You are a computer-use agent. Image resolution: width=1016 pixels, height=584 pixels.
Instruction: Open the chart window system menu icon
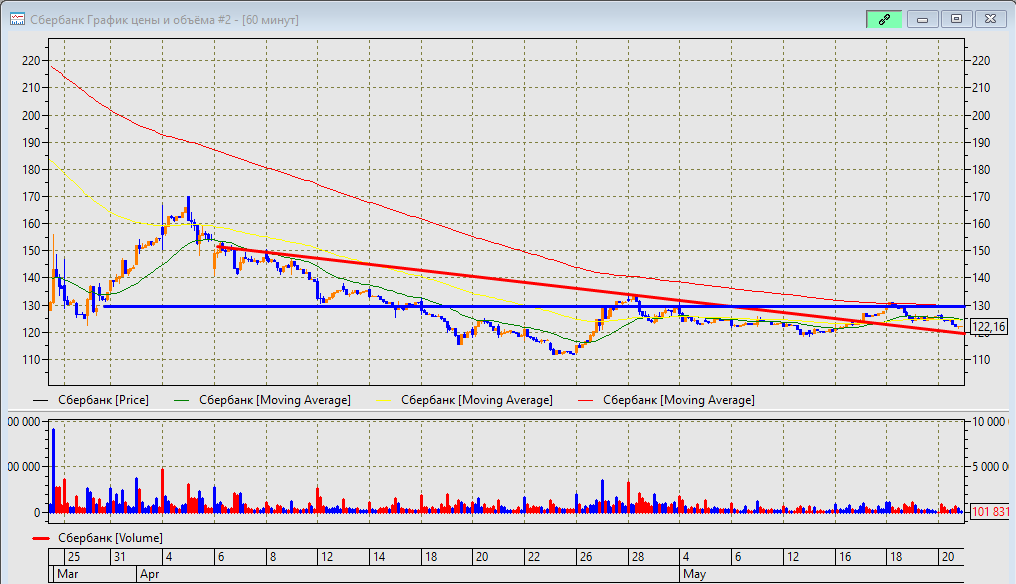click(x=17, y=19)
